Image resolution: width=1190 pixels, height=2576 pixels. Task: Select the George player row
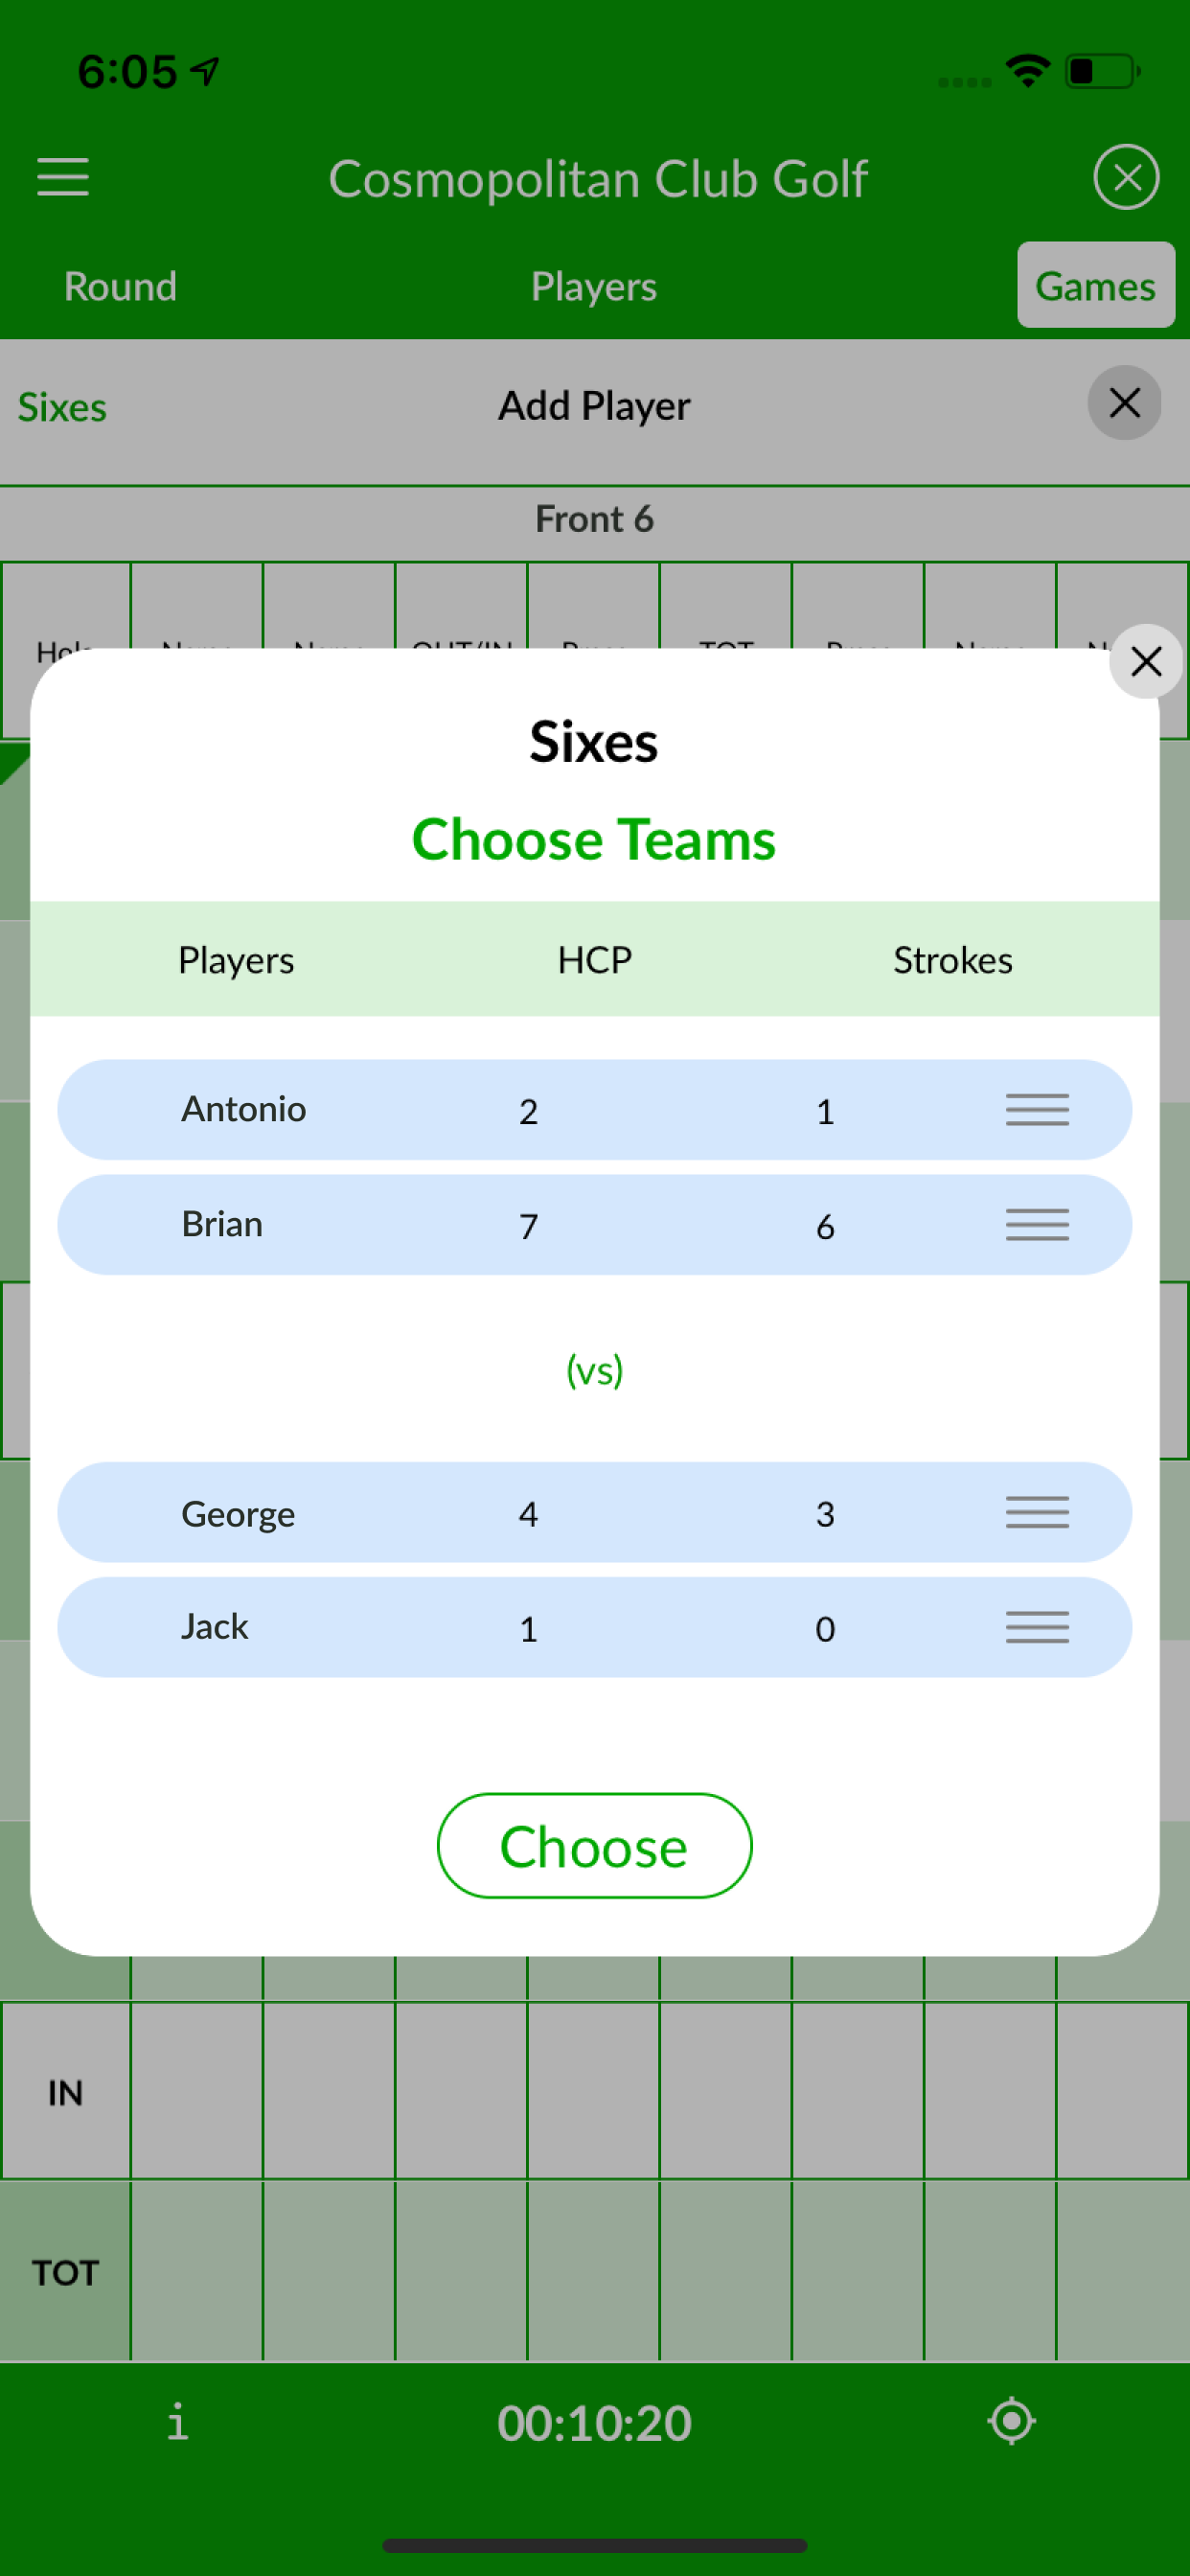(x=500, y=1512)
